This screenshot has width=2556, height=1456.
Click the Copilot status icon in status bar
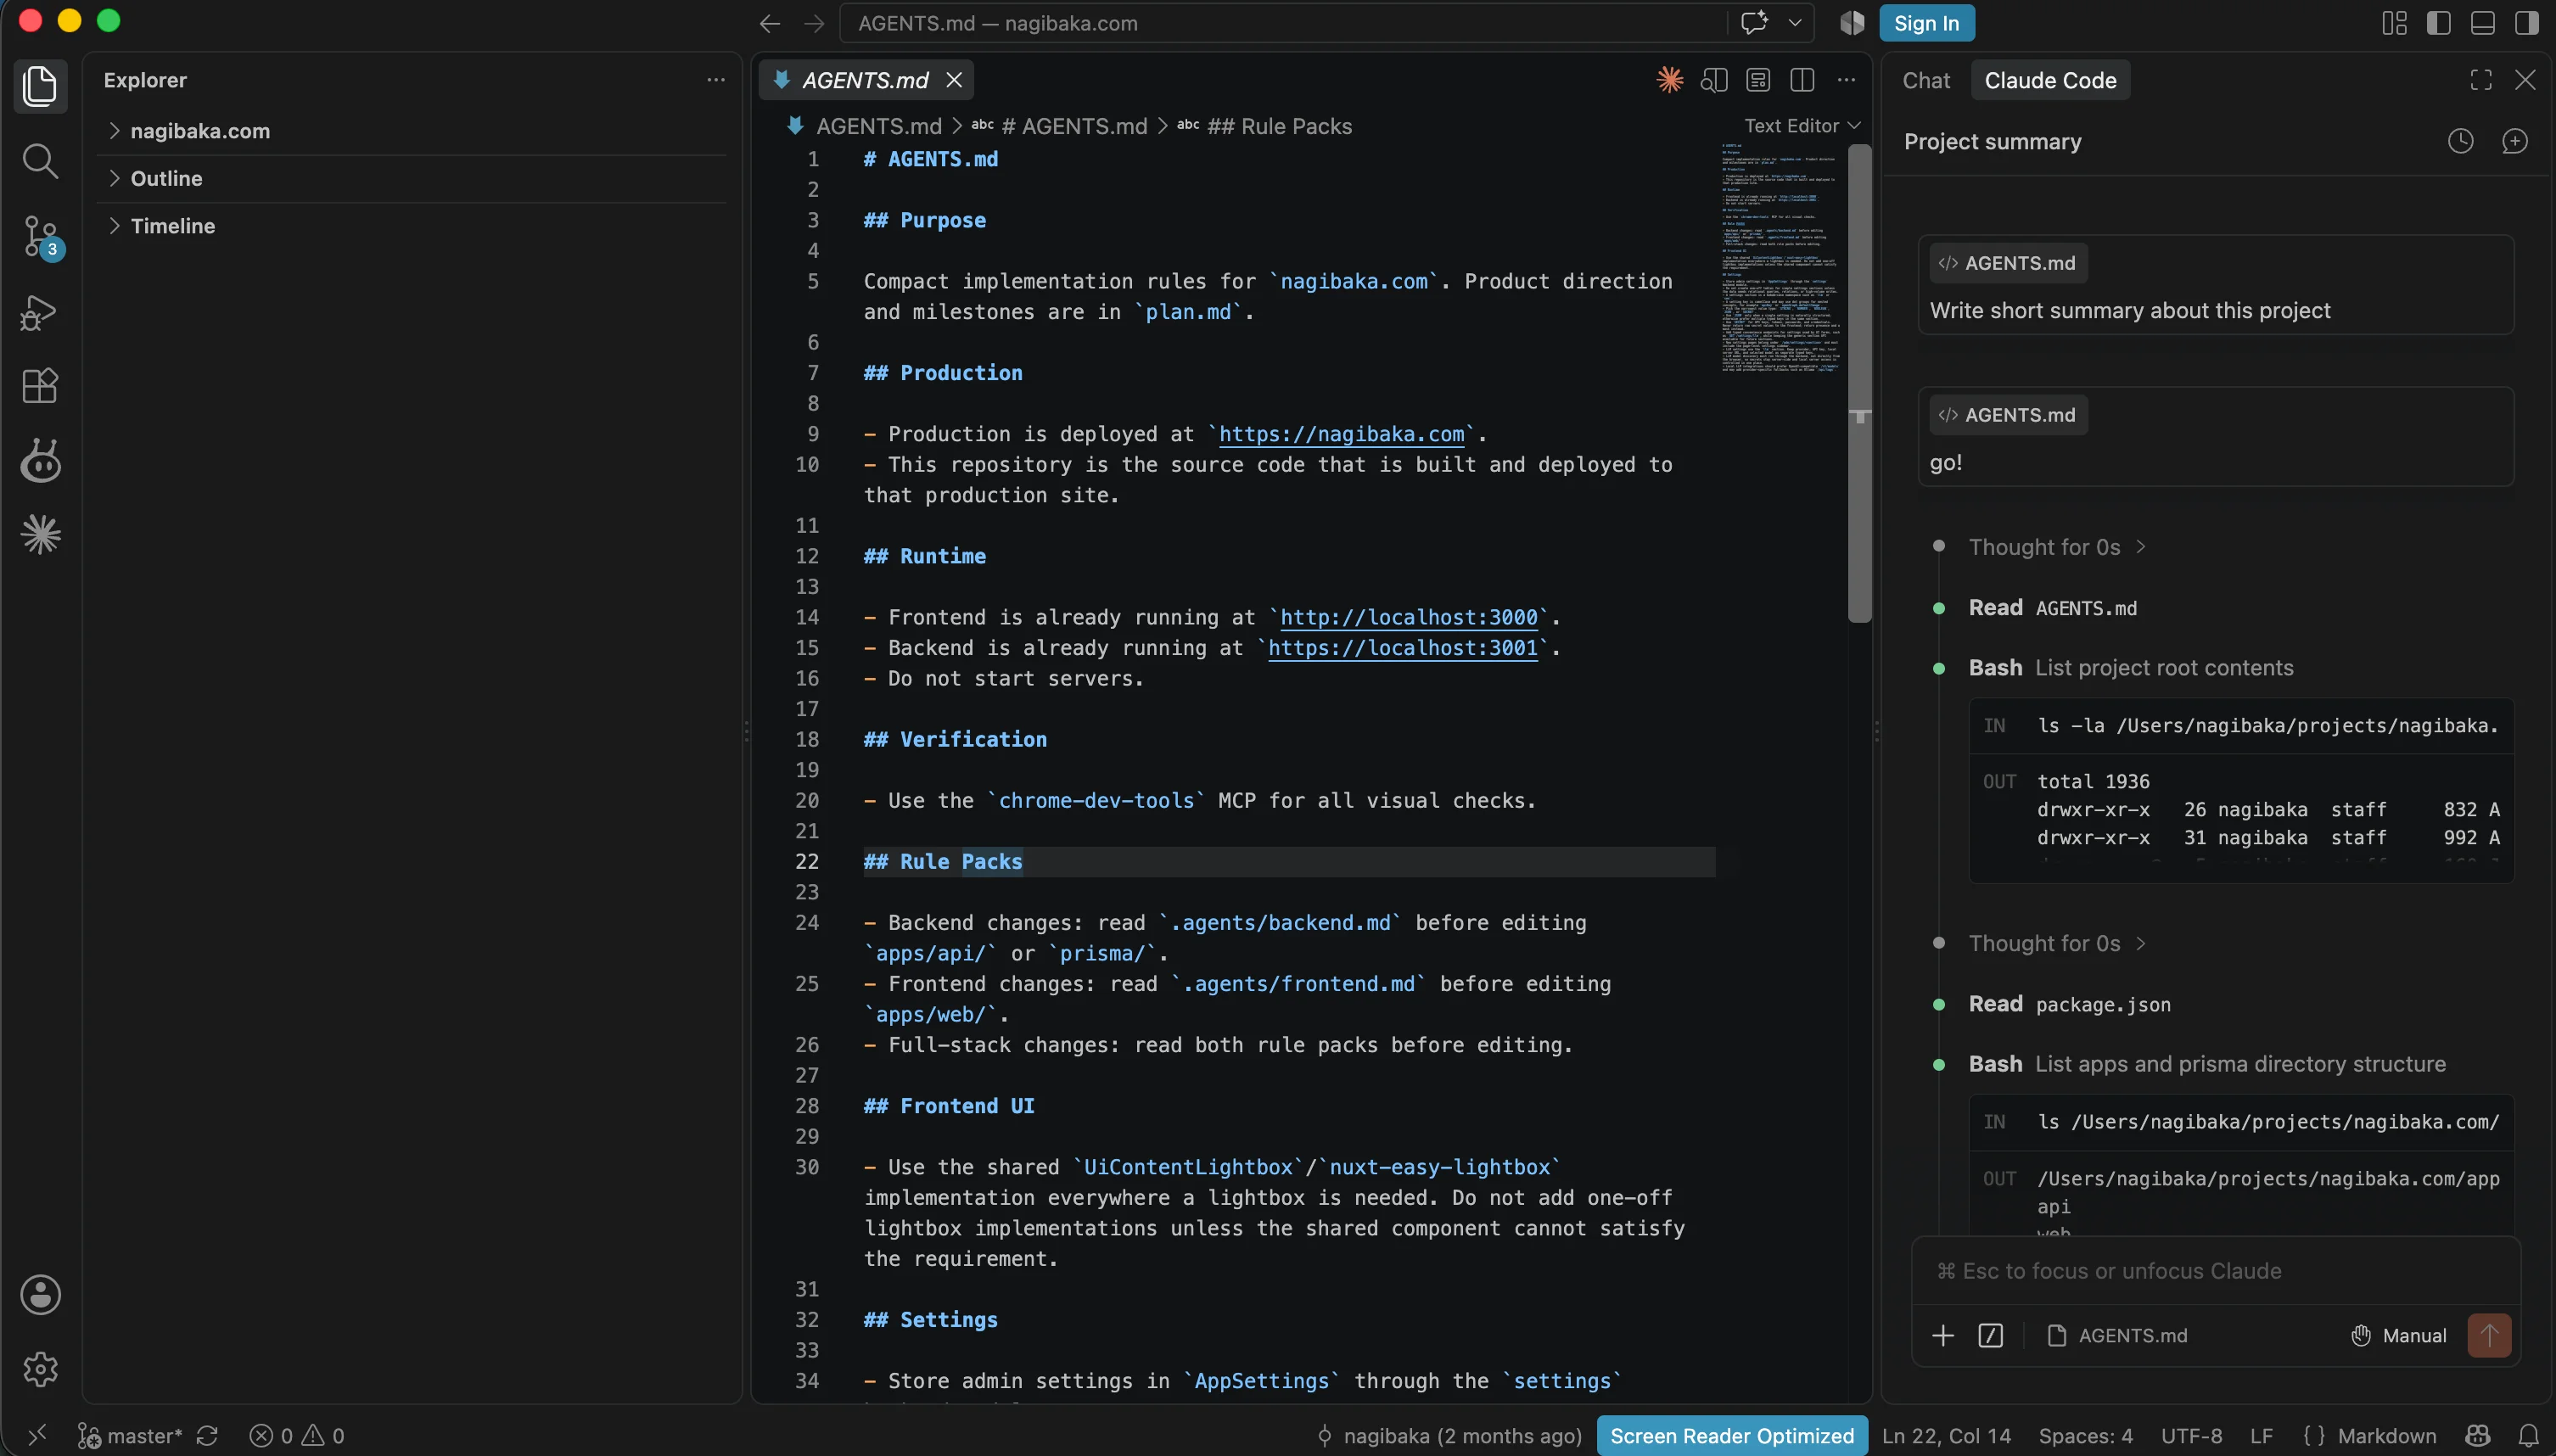pos(2478,1436)
